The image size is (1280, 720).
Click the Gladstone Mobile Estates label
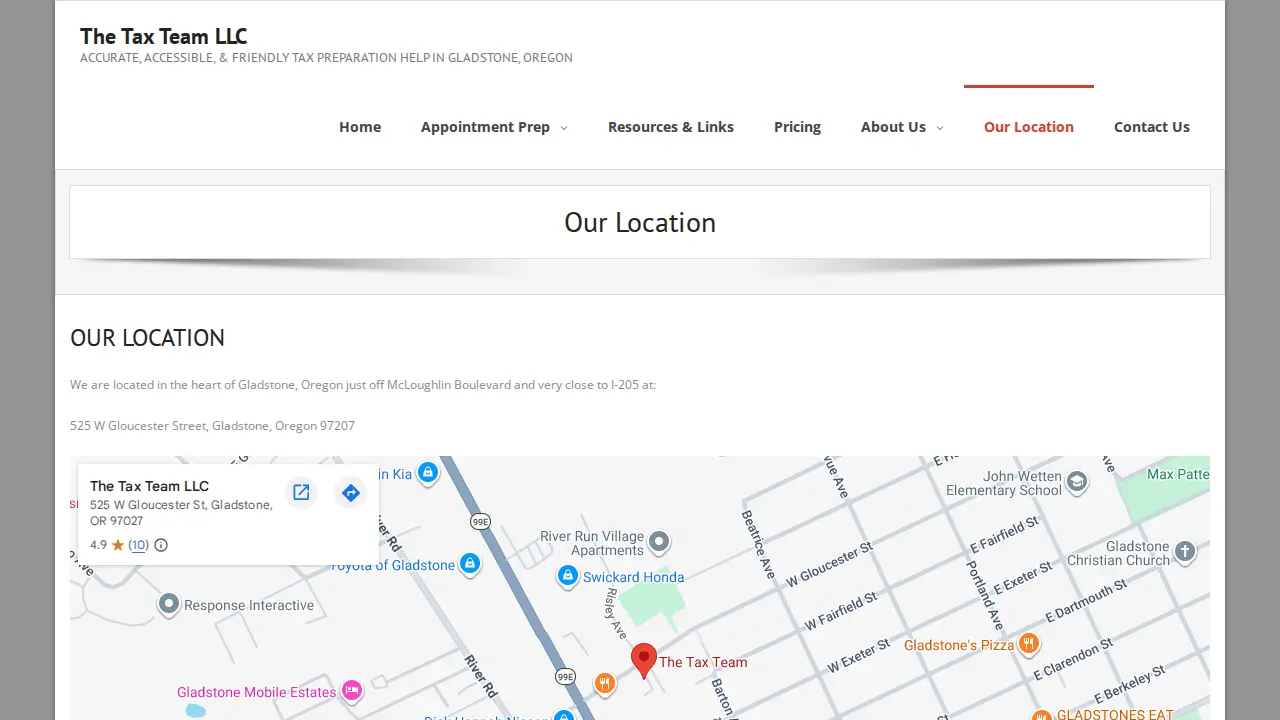[x=257, y=692]
